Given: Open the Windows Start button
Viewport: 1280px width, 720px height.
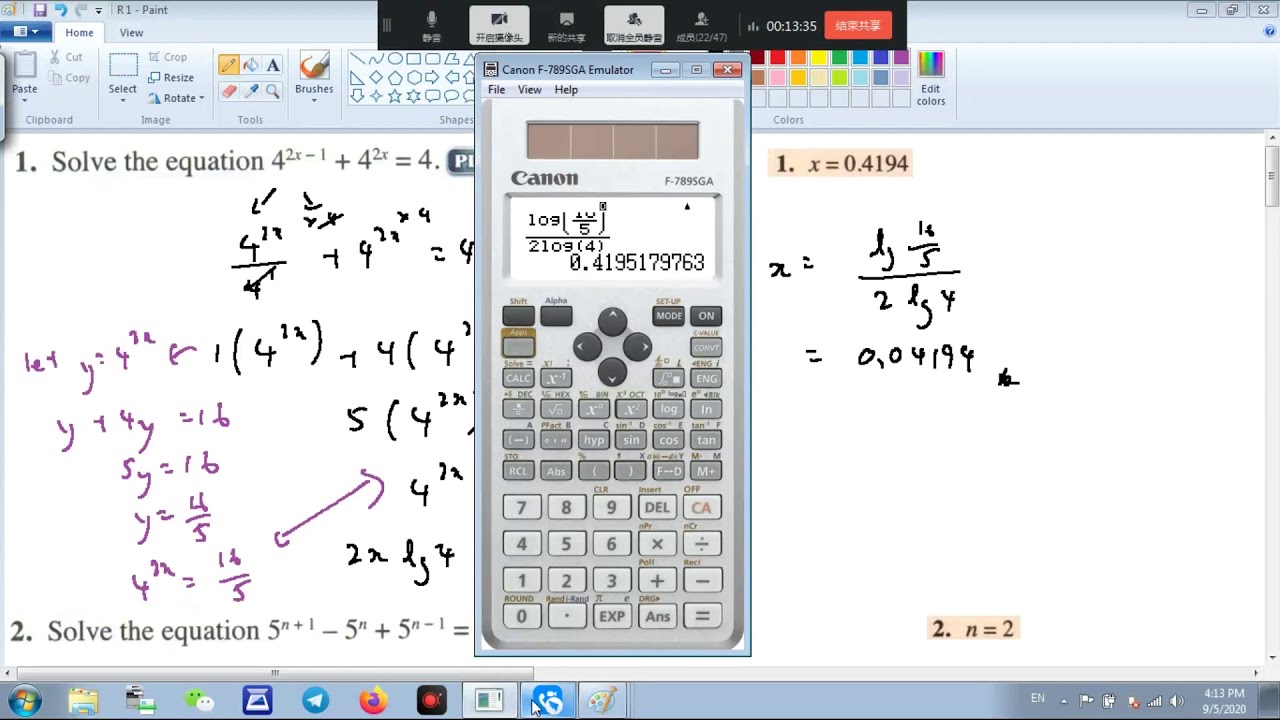Looking at the screenshot, I should click(24, 700).
